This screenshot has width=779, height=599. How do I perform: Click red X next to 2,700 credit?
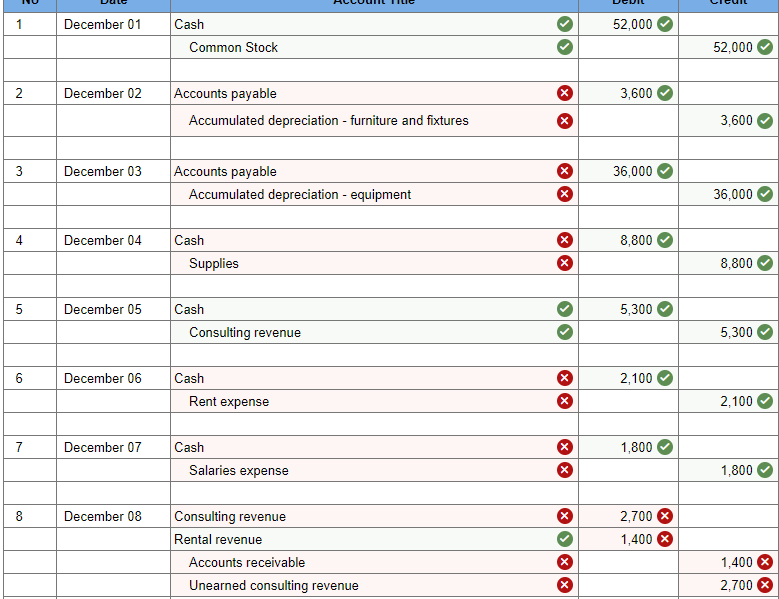pos(765,585)
